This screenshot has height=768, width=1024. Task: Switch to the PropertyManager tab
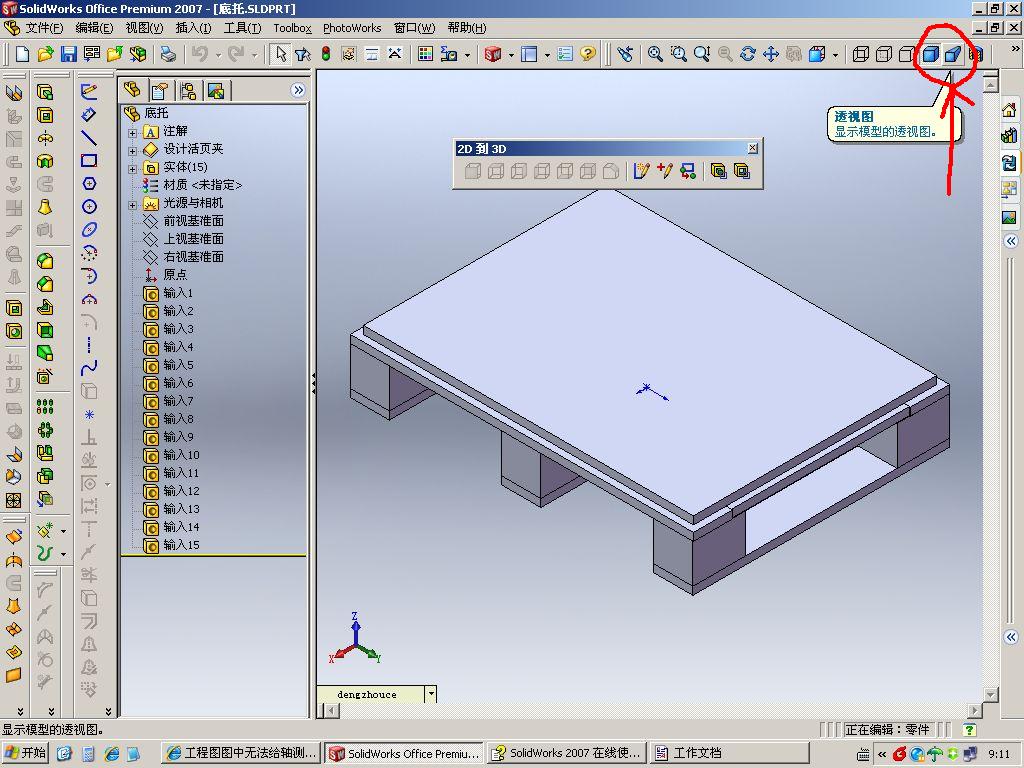click(x=160, y=90)
